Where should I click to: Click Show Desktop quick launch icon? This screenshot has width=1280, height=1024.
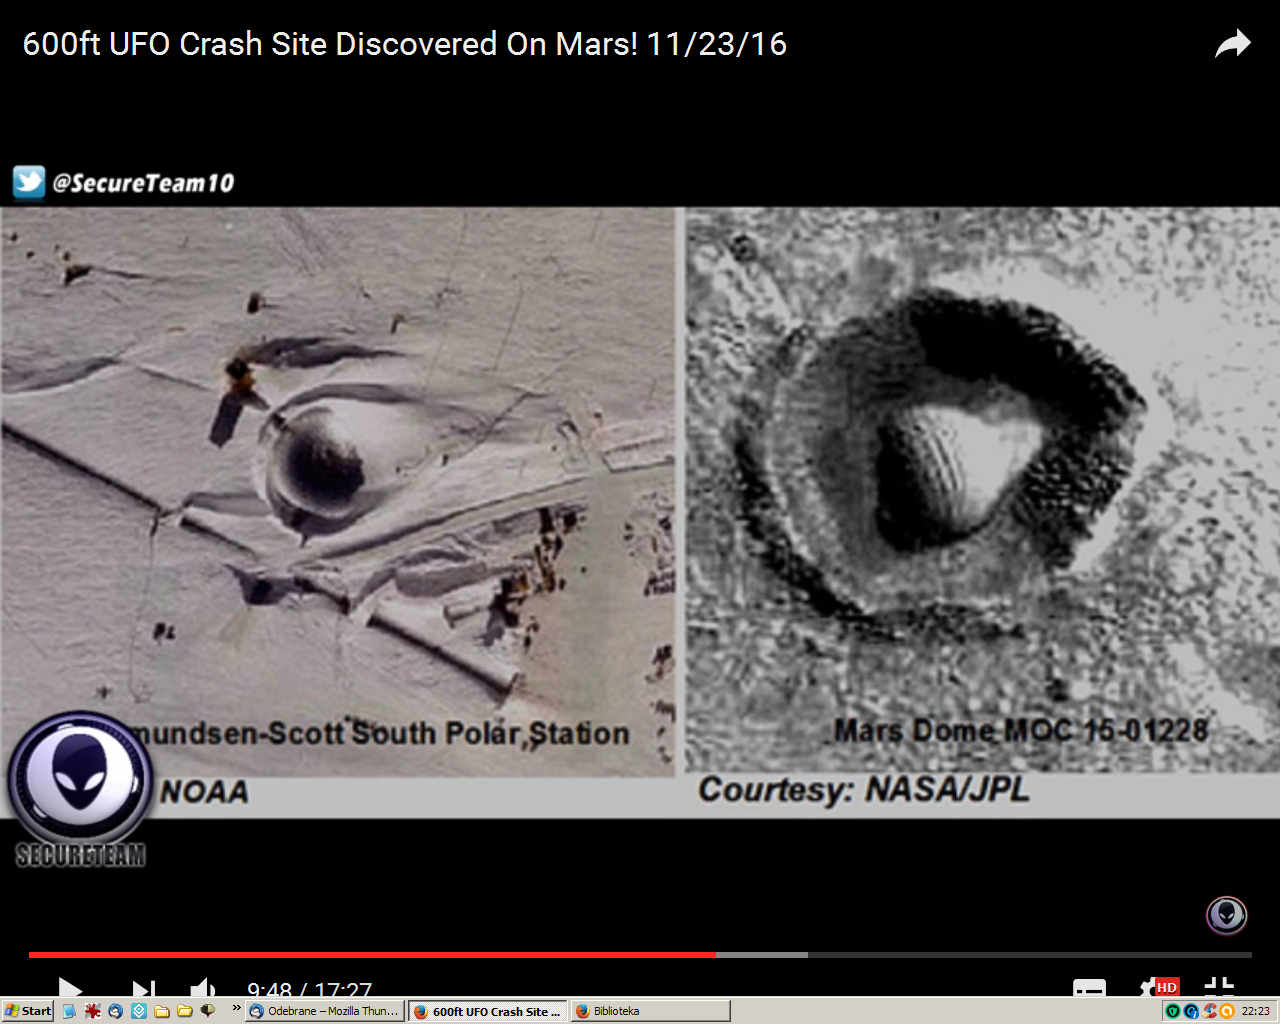point(69,1011)
